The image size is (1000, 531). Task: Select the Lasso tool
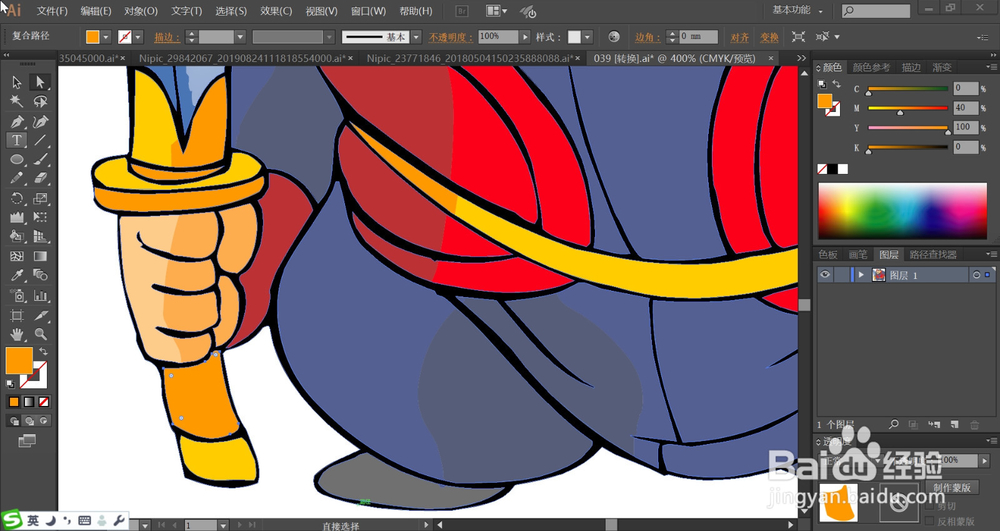click(x=40, y=101)
